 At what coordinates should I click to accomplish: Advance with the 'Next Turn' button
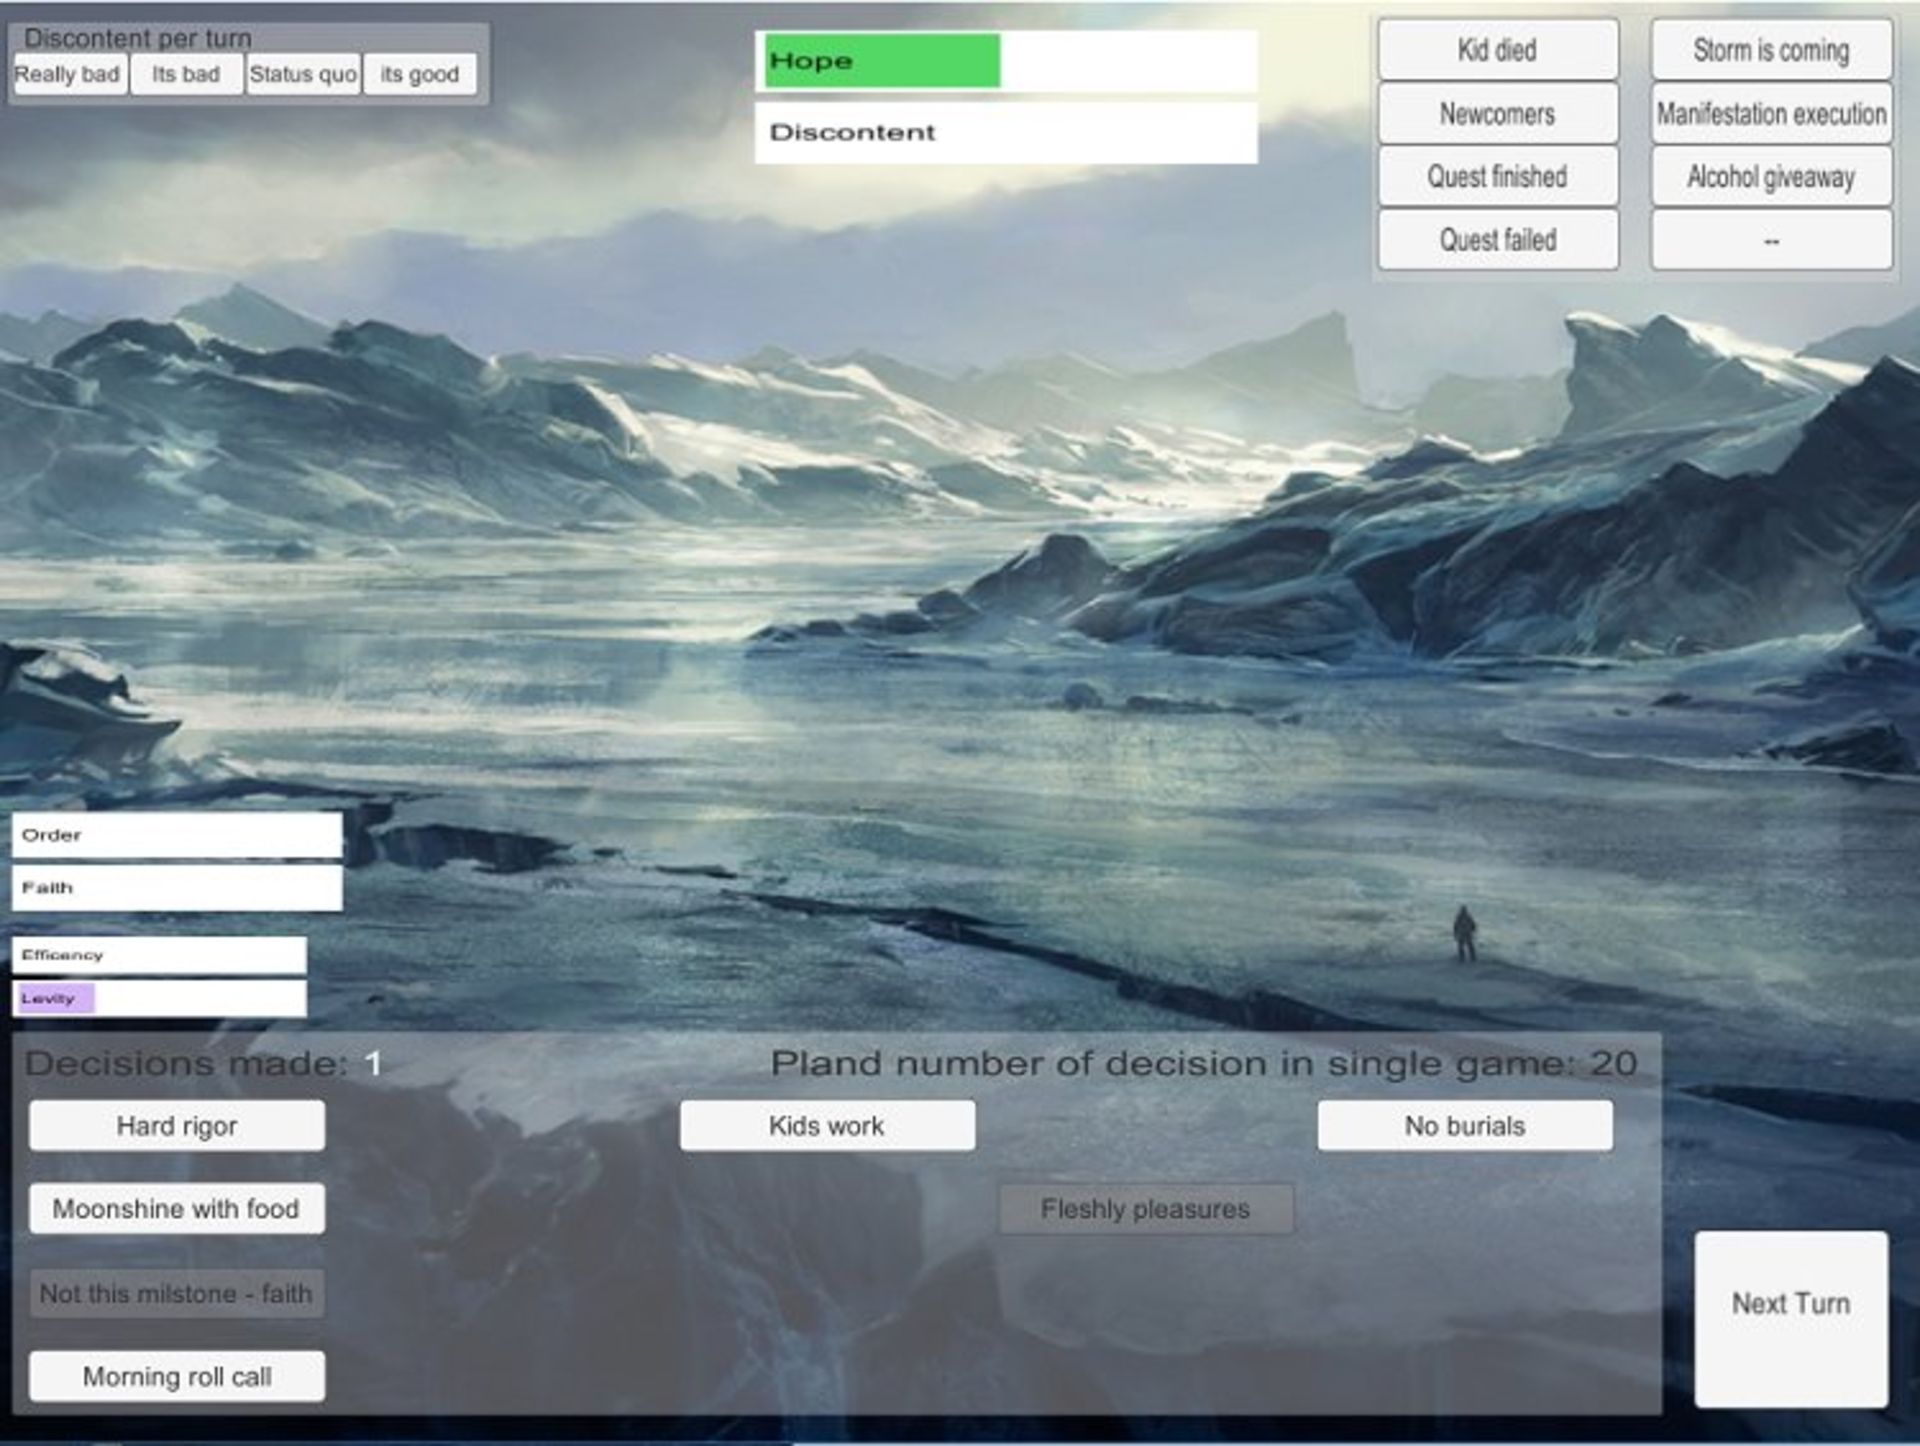[x=1791, y=1319]
